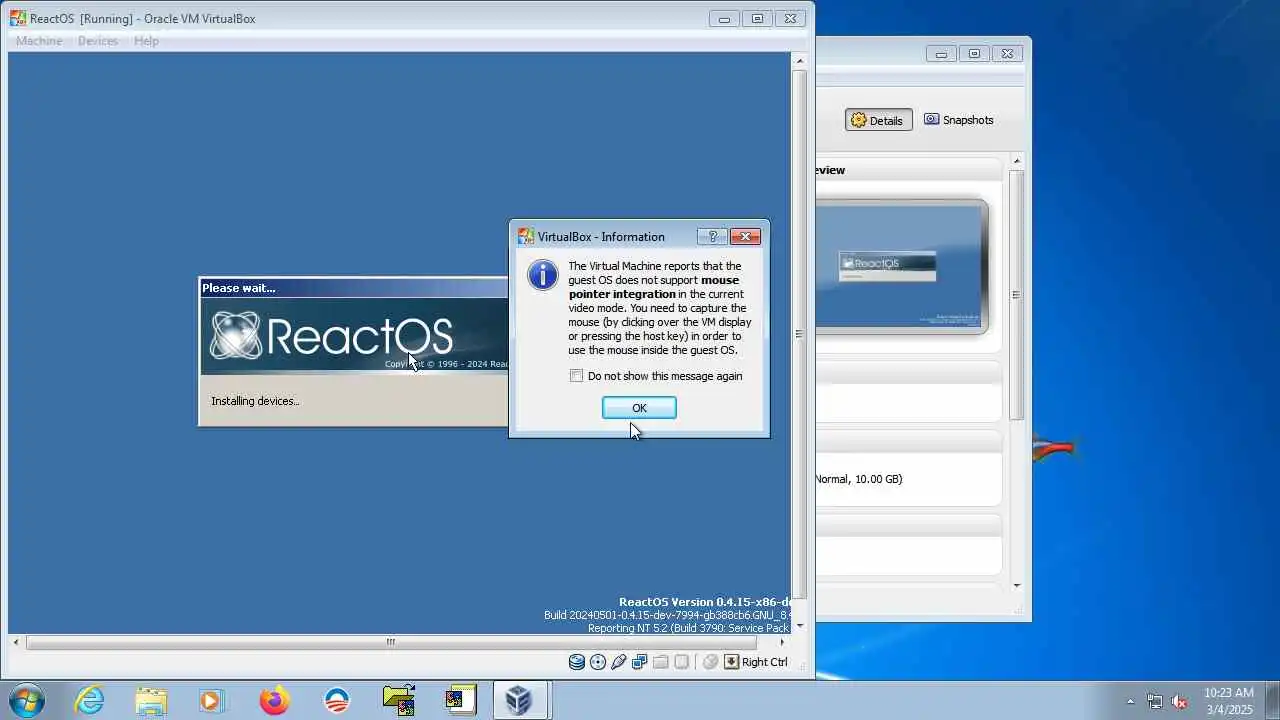The width and height of the screenshot is (1280, 720).
Task: Open the Devices menu
Action: point(98,41)
